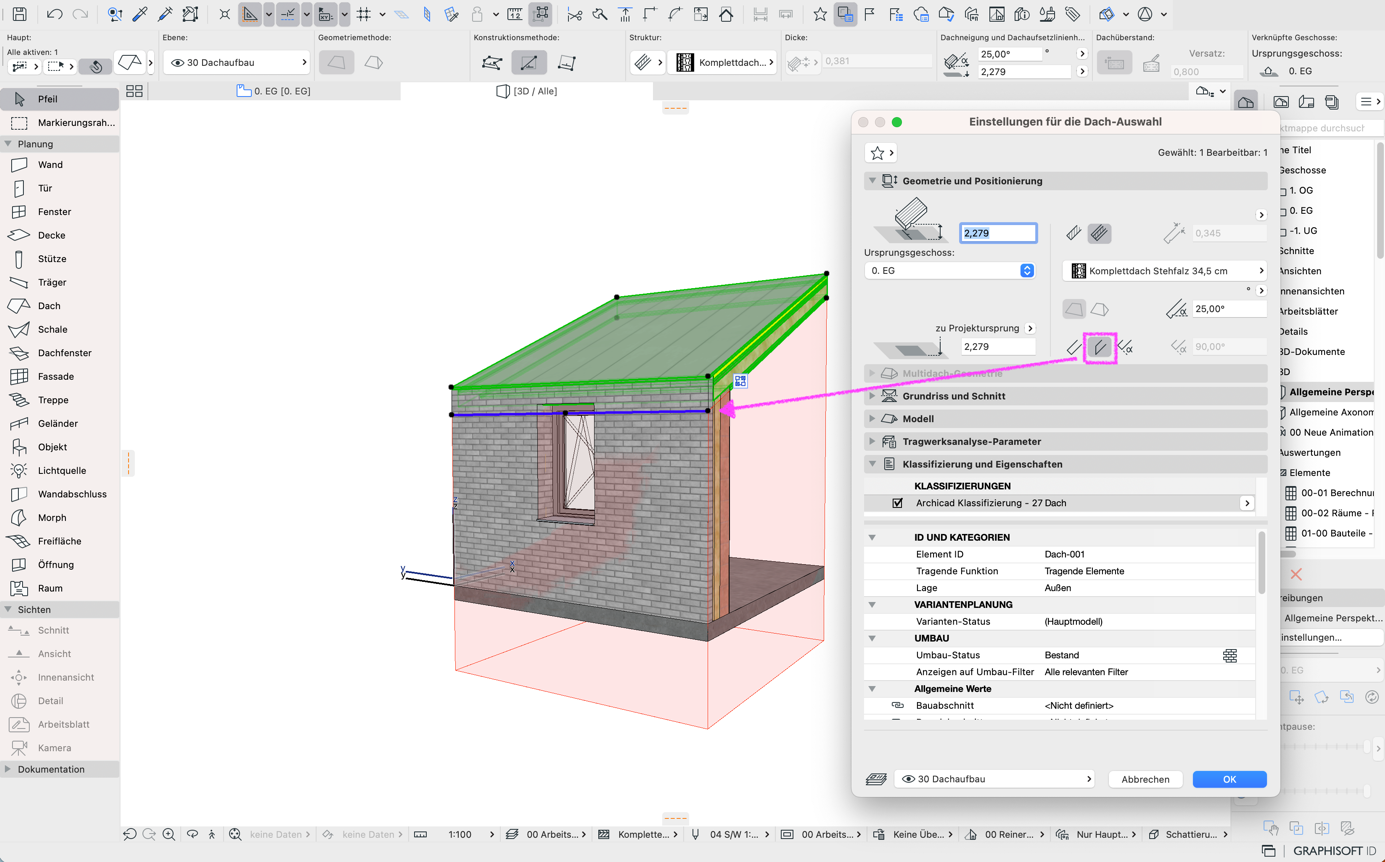The height and width of the screenshot is (862, 1385).
Task: Select basic structure hatch toggle in dialog
Action: point(1074,233)
